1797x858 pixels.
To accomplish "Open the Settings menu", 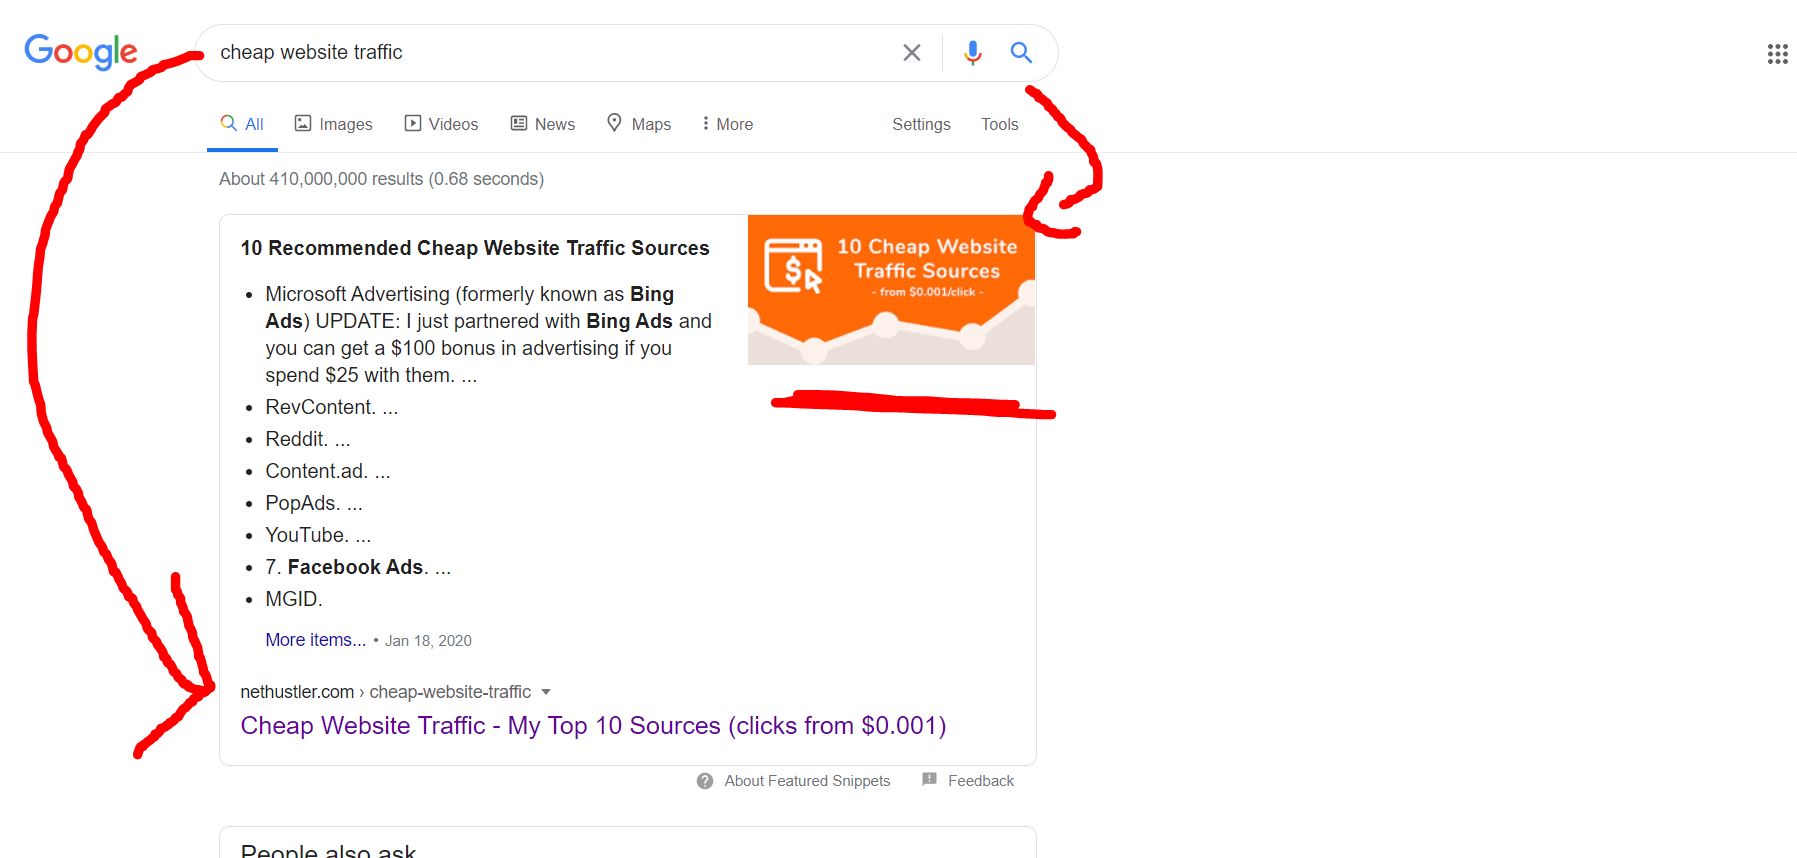I will 921,124.
